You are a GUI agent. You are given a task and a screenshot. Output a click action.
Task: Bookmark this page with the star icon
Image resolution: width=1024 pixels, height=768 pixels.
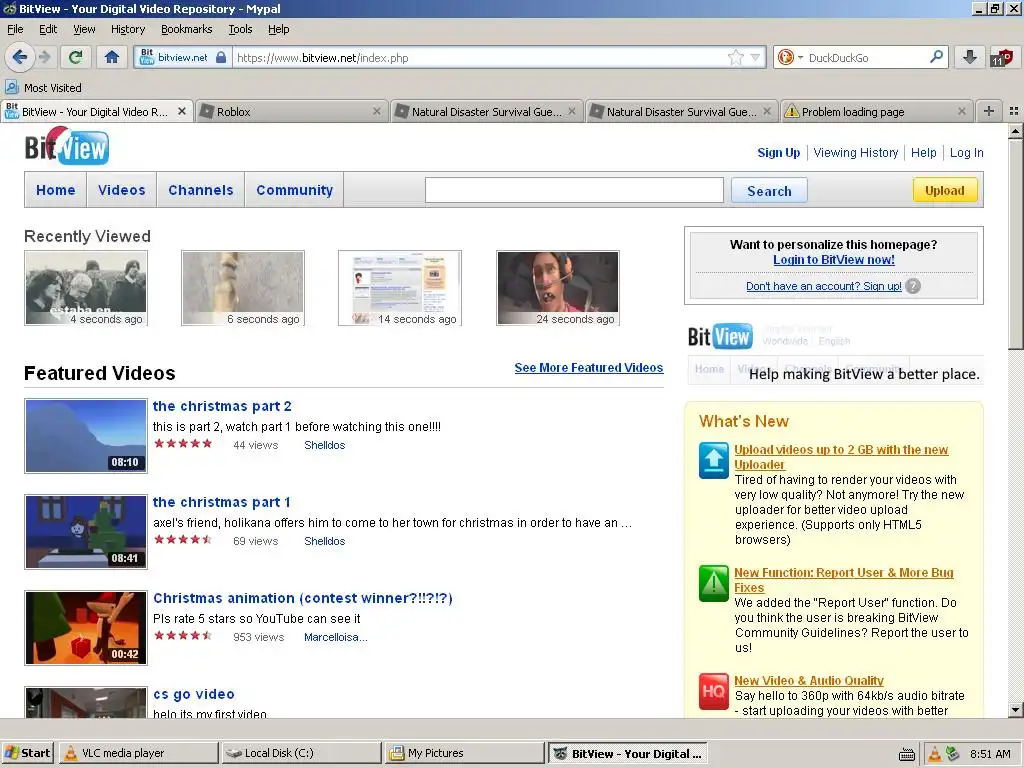[735, 57]
